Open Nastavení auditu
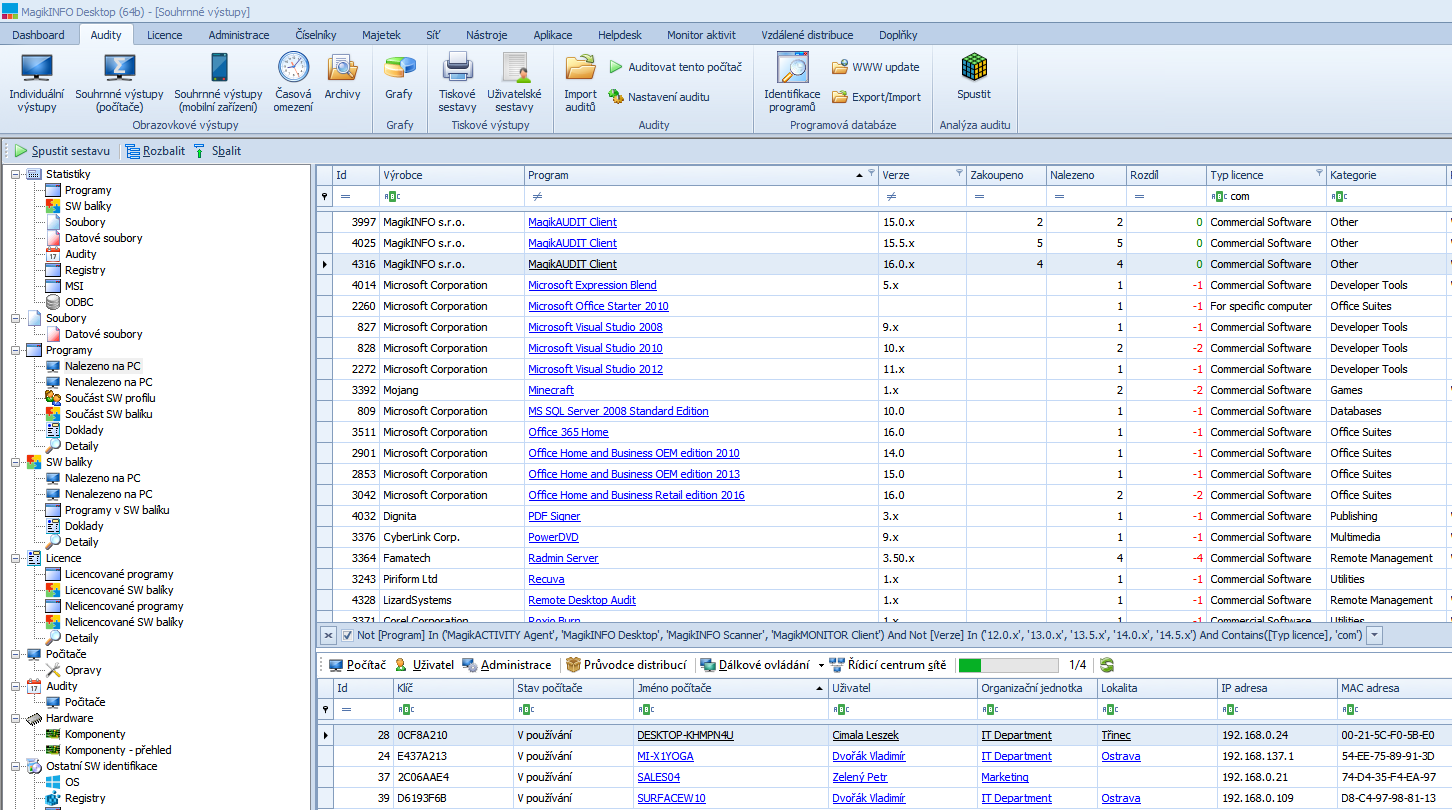 pyautogui.click(x=659, y=97)
